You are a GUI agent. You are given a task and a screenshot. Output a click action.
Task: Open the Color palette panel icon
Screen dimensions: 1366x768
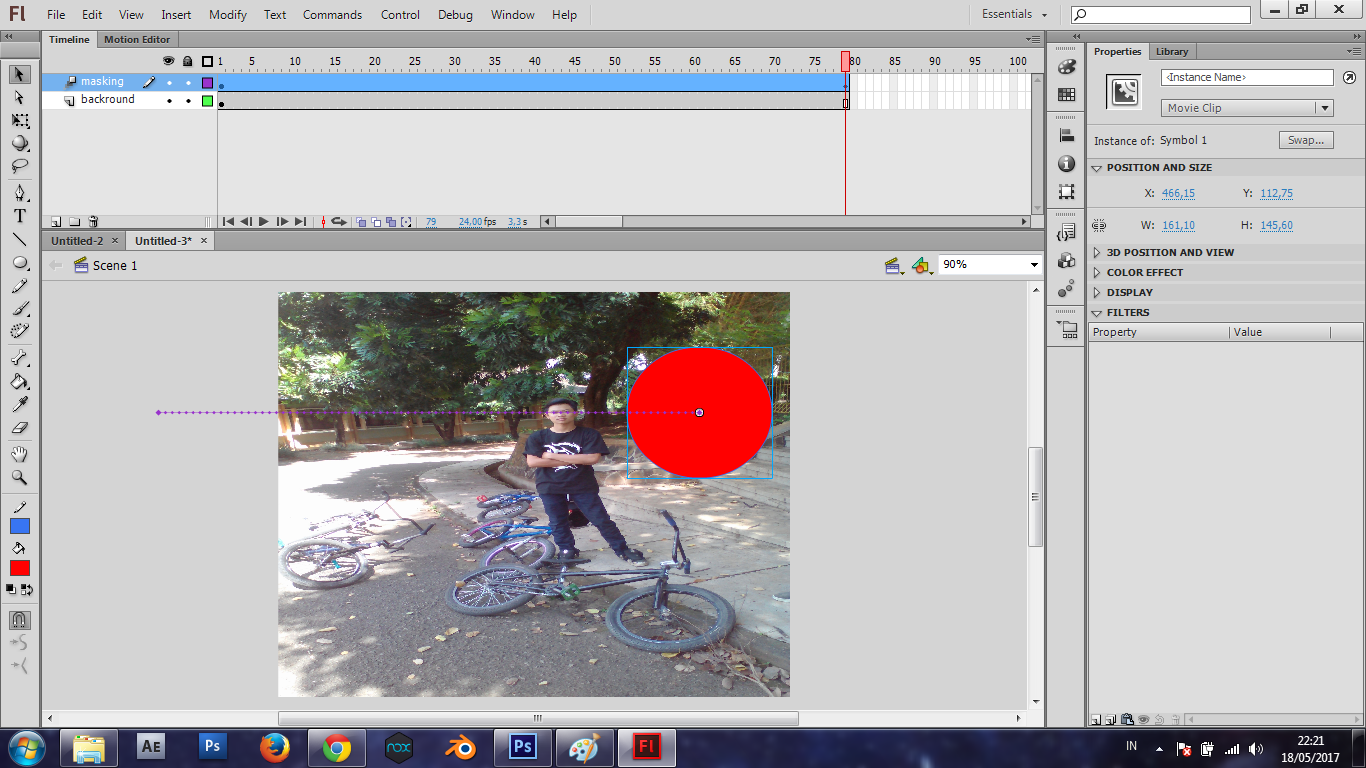point(1067,67)
